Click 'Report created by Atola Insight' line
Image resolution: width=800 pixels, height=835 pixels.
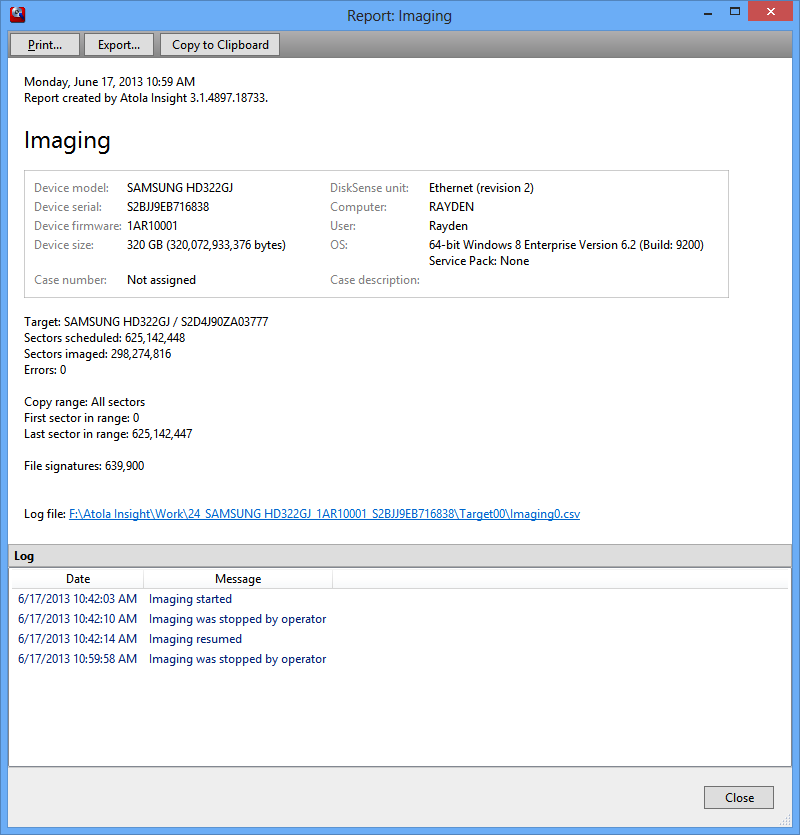[x=146, y=98]
